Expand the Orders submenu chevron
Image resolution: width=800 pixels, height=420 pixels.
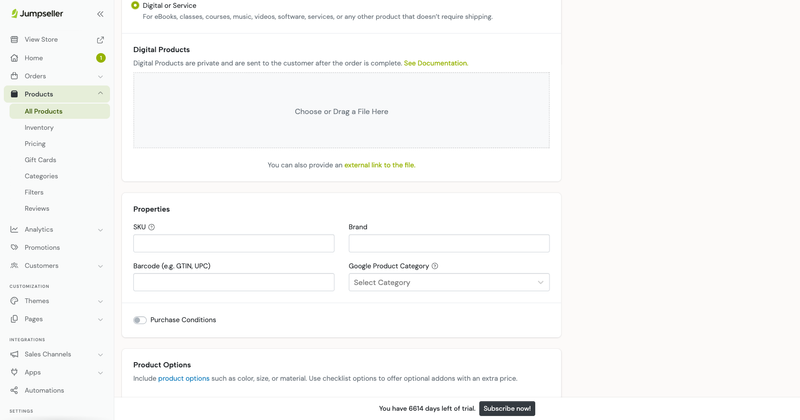pyautogui.click(x=101, y=77)
